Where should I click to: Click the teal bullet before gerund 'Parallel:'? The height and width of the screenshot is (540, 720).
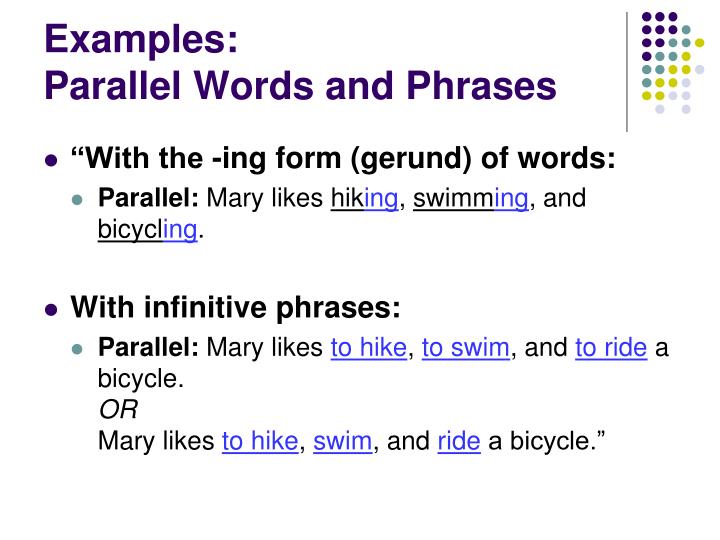77,200
